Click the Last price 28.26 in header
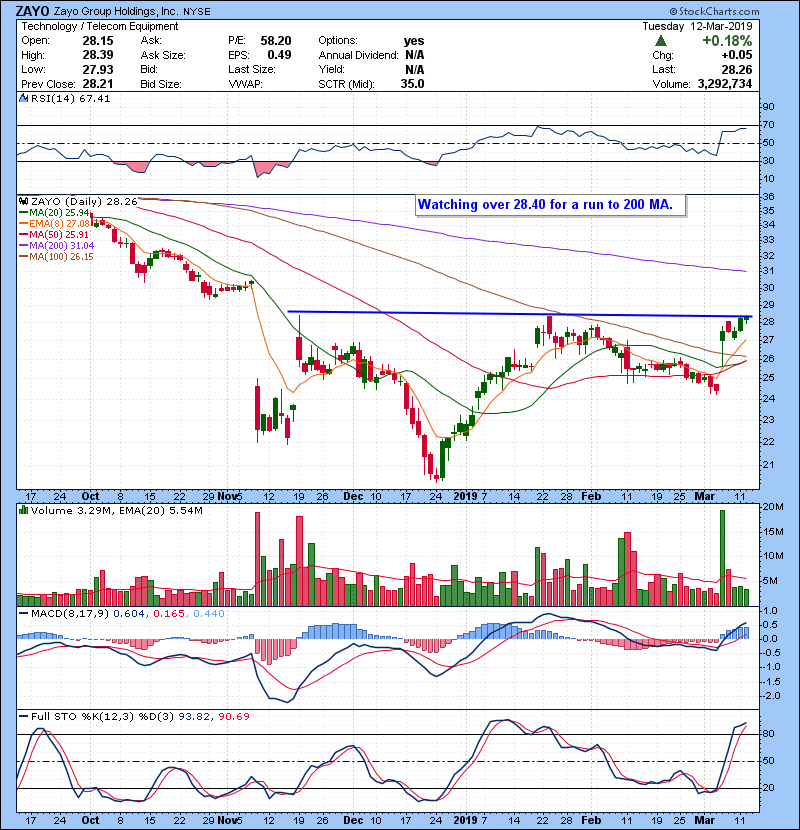 (737, 69)
